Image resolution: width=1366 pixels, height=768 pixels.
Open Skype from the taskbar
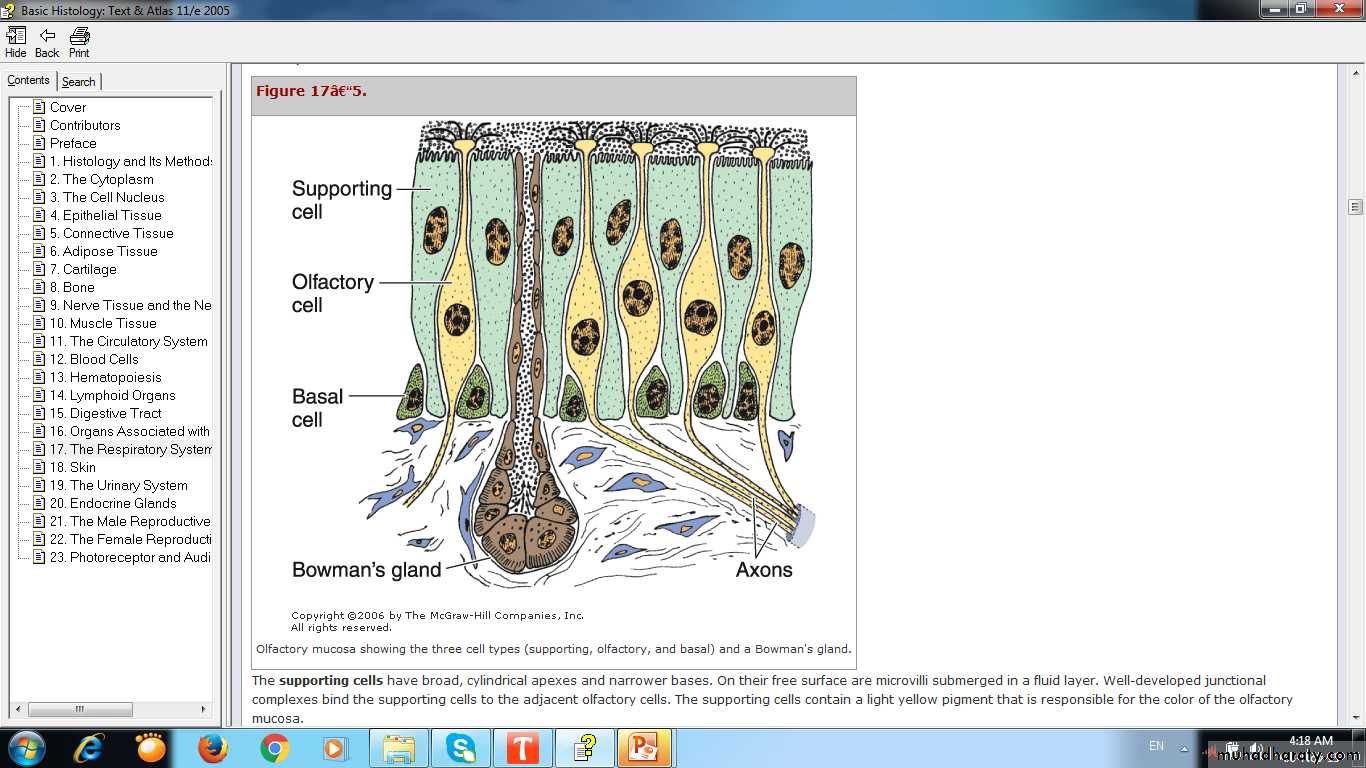pyautogui.click(x=461, y=748)
